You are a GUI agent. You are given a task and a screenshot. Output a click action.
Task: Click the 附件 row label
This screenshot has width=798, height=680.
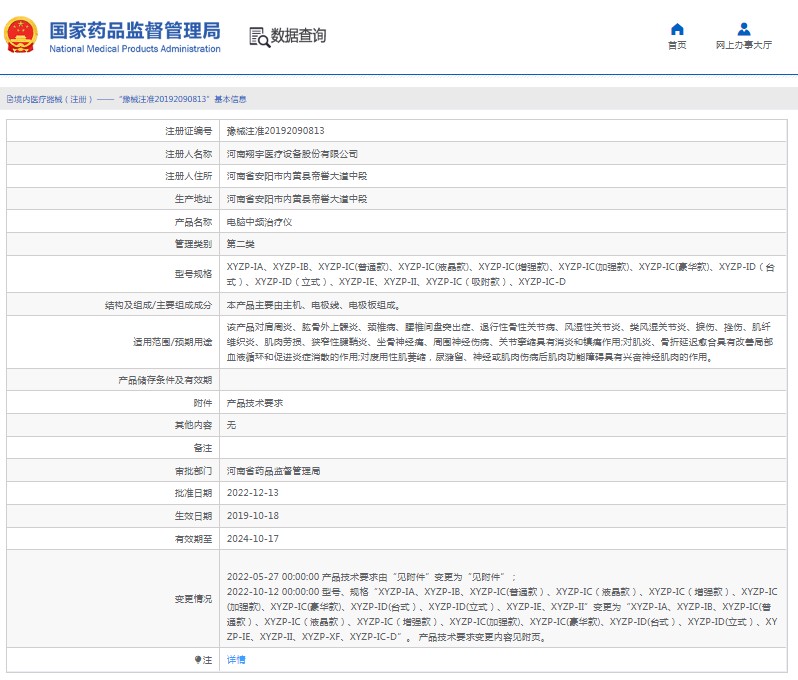[203, 403]
